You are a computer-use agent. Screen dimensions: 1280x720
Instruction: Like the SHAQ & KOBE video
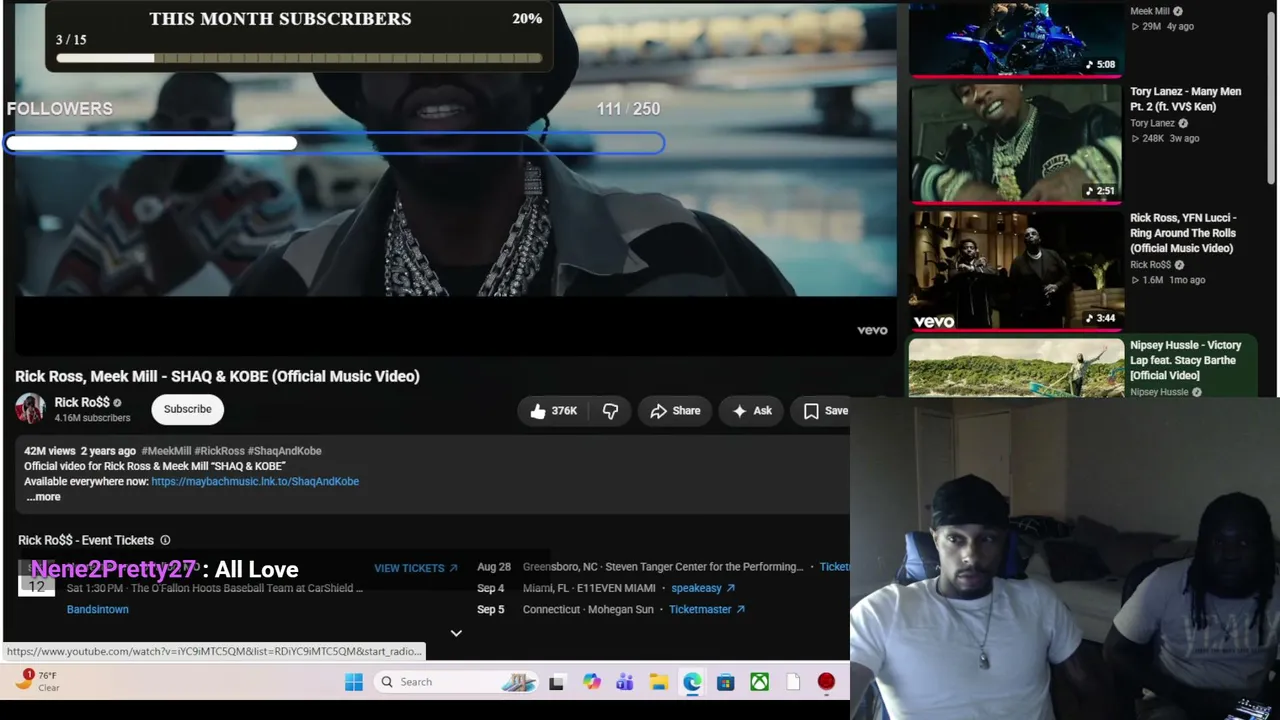pos(554,411)
